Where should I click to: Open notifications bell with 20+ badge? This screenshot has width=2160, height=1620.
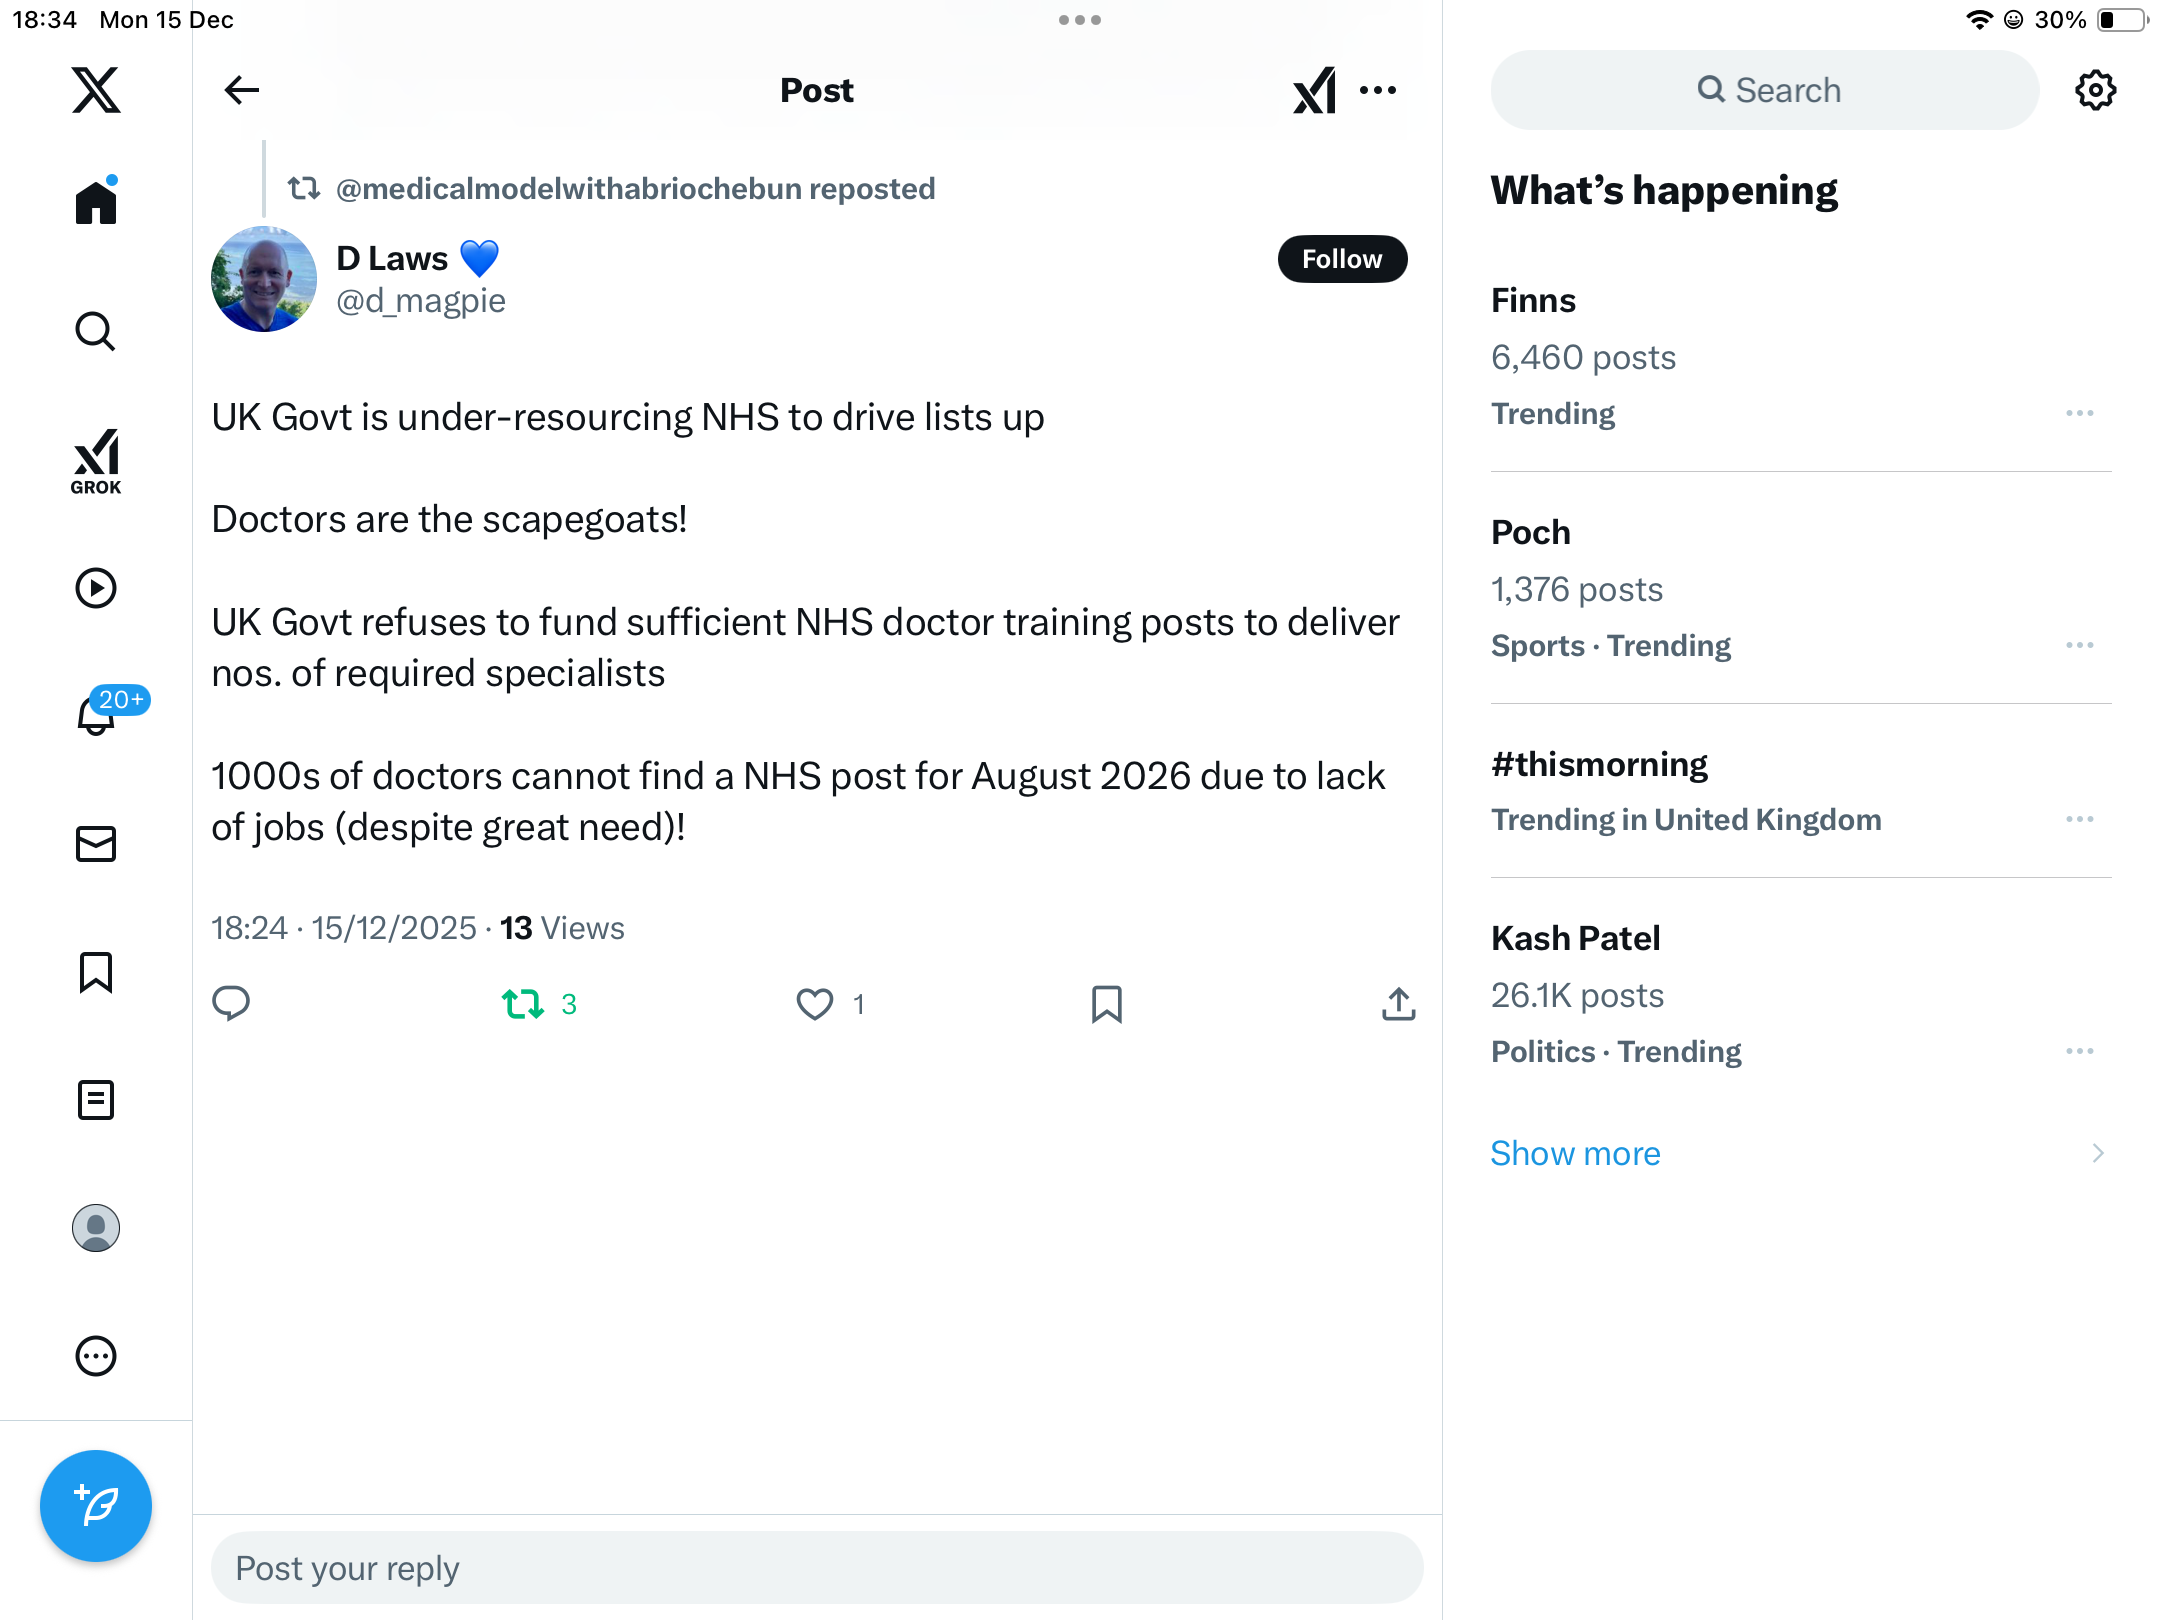98,714
